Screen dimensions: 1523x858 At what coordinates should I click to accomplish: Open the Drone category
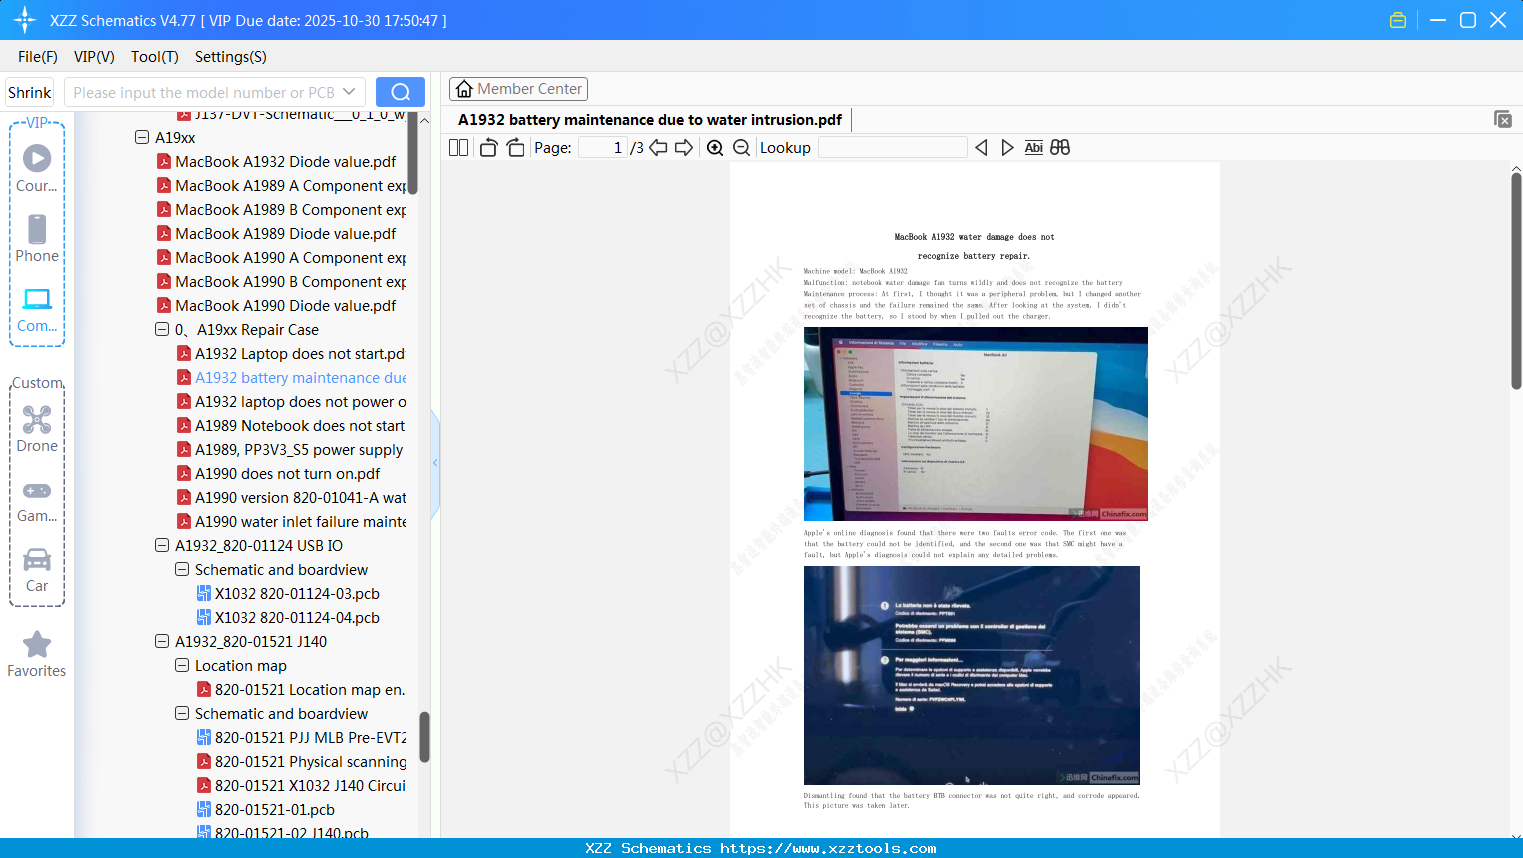click(x=37, y=429)
